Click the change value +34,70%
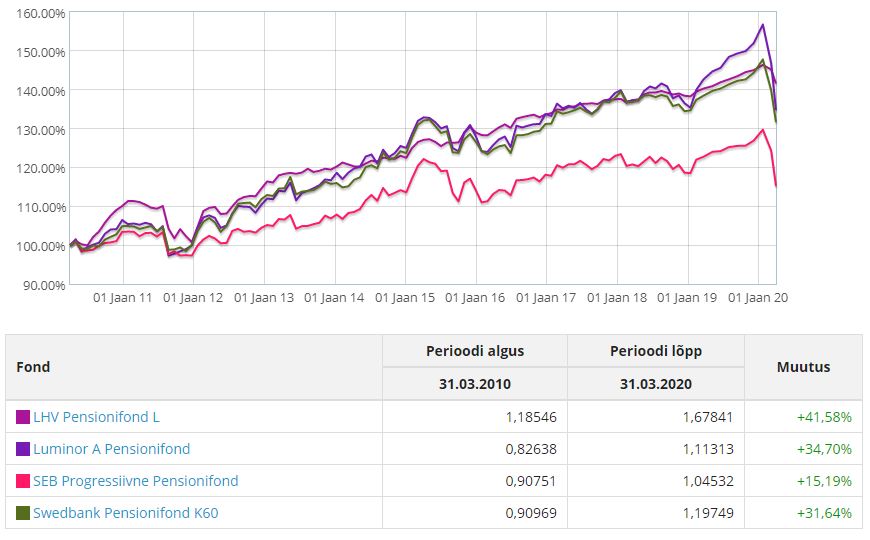Image resolution: width=870 pixels, height=540 pixels. coord(824,449)
